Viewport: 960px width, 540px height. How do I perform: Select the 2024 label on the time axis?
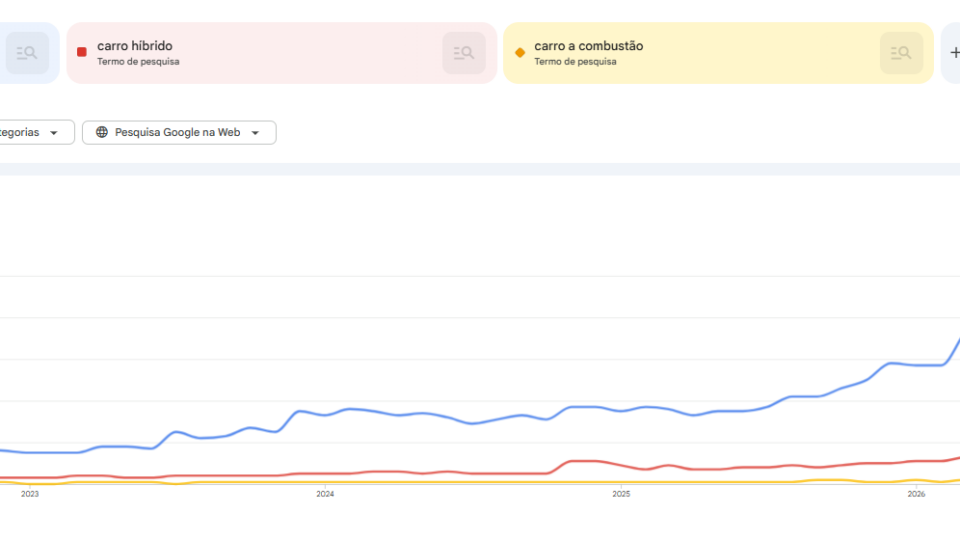click(325, 494)
